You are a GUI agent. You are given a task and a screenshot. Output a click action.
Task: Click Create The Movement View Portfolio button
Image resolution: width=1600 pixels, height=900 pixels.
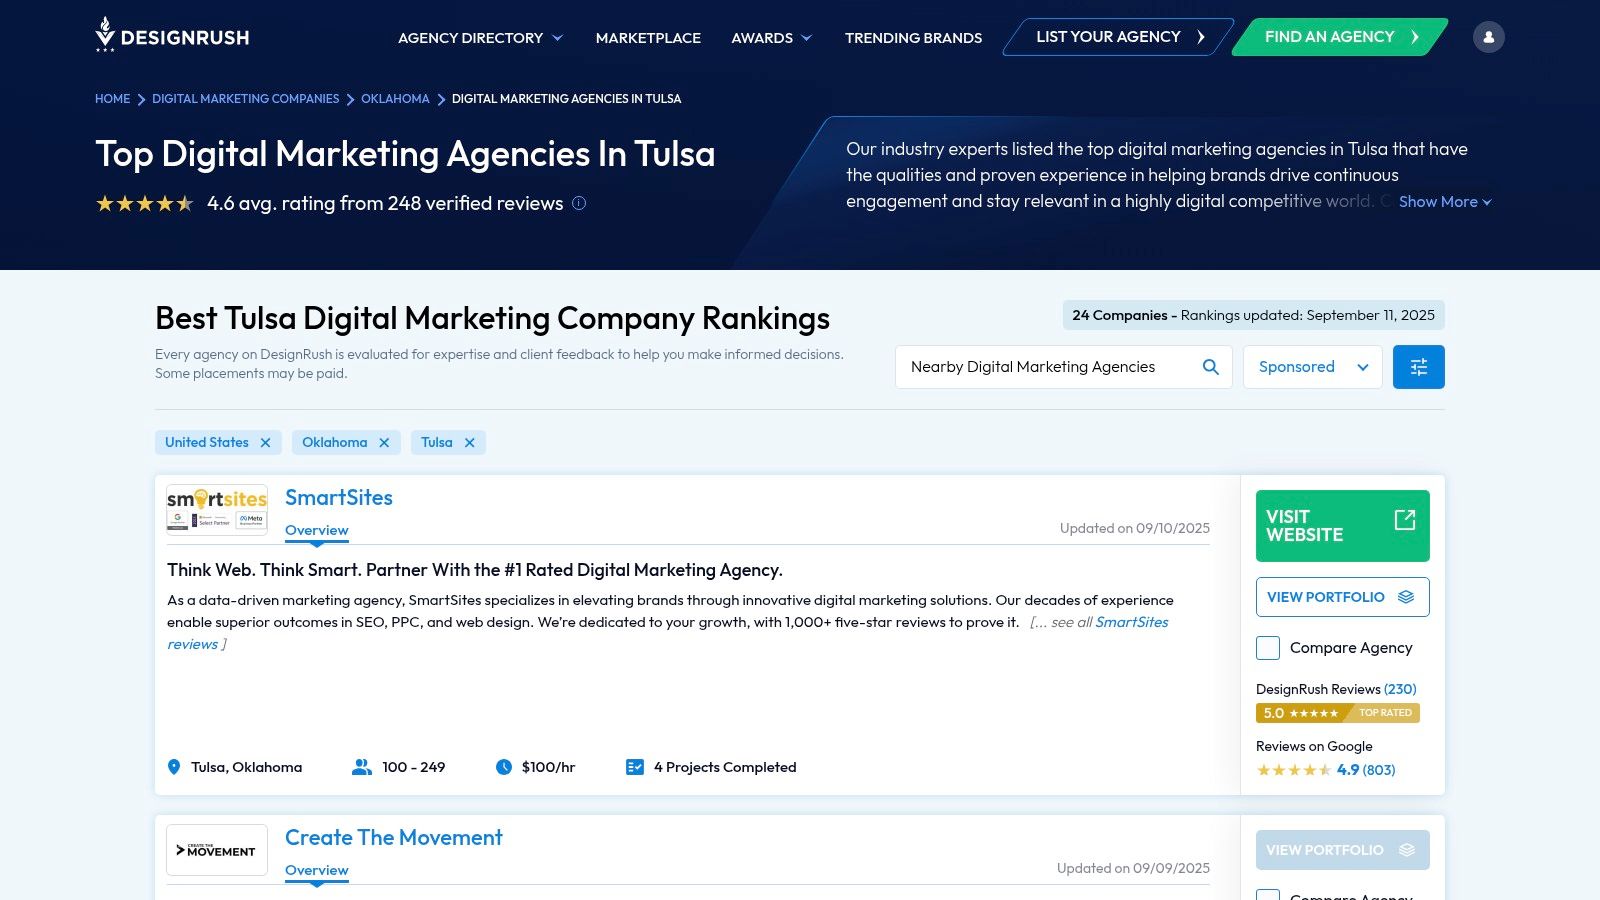point(1342,850)
